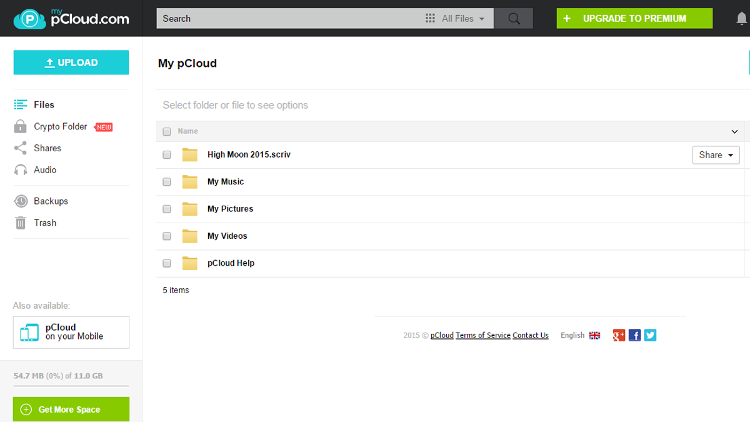Click the Backups clock icon
Screen dimensions: 750x422
click(21, 201)
